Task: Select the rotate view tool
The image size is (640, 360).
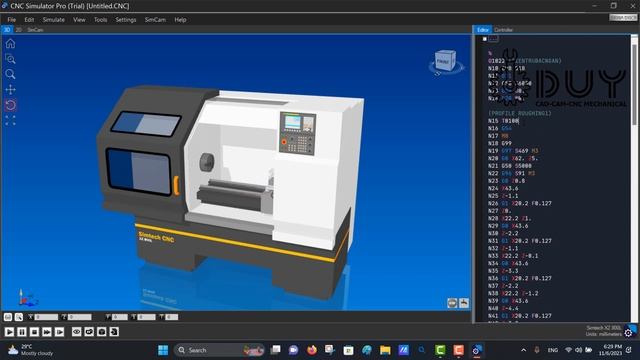Action: point(10,105)
